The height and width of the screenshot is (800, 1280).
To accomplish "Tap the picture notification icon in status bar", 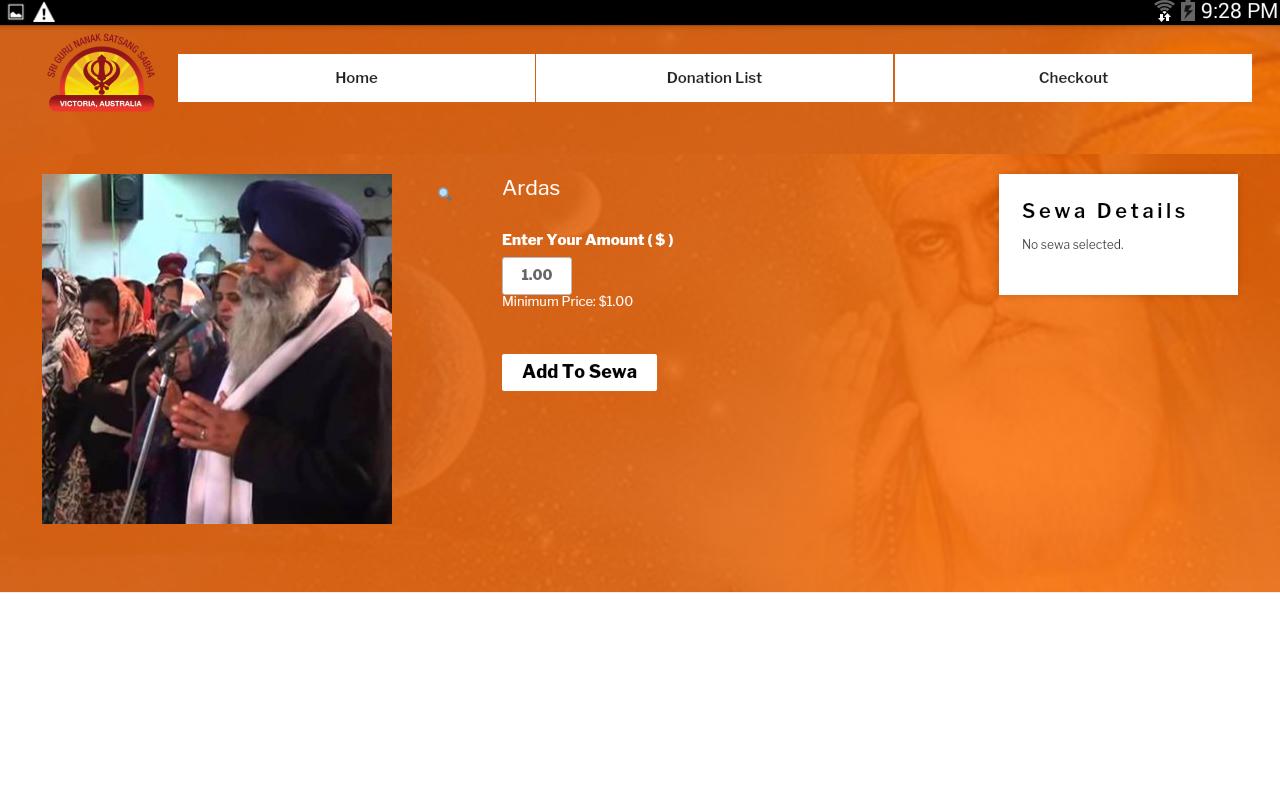I will tap(16, 13).
